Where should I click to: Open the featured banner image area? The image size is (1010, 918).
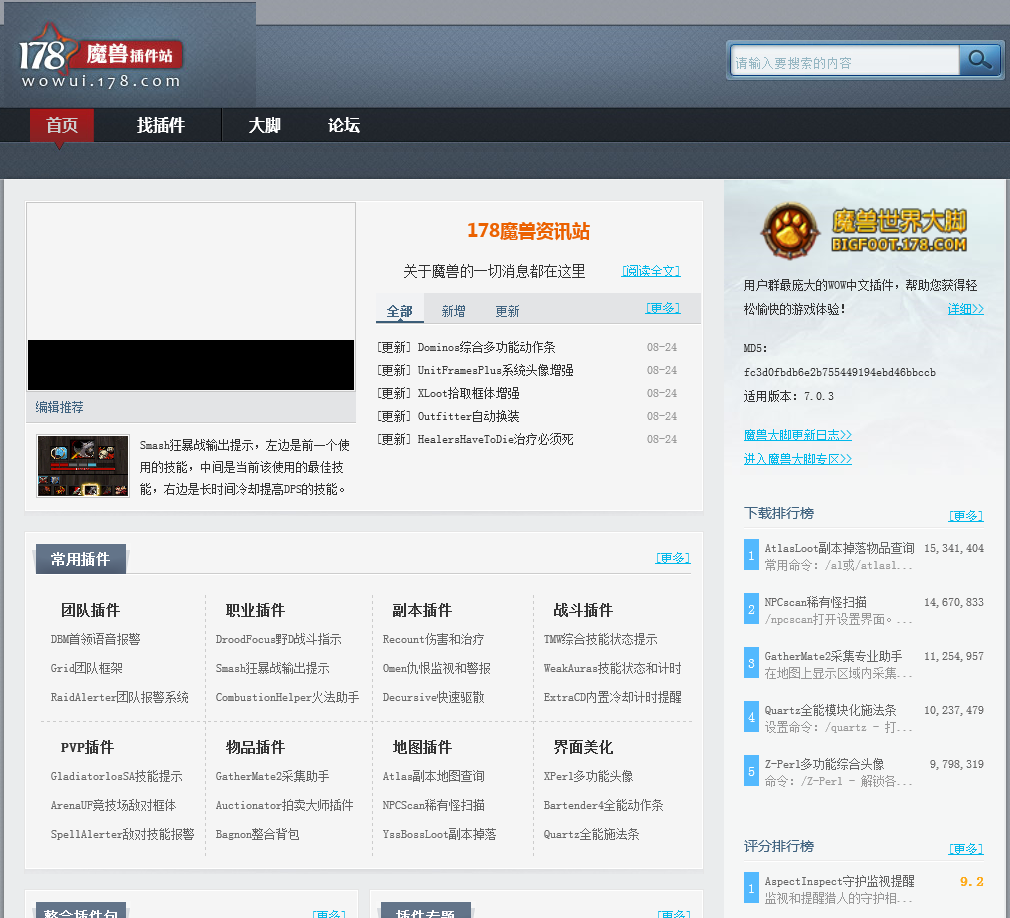click(x=191, y=296)
